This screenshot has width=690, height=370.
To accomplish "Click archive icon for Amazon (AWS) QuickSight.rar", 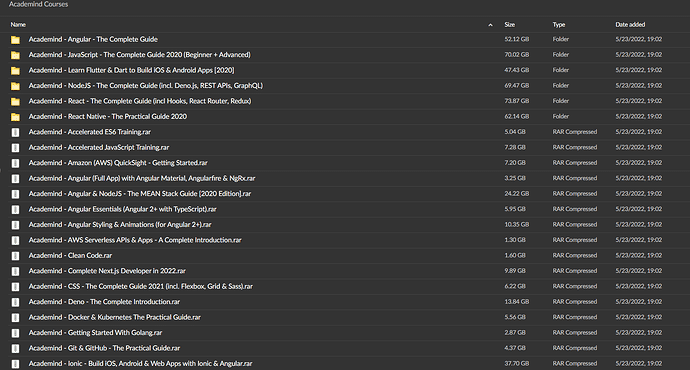I will click(15, 163).
